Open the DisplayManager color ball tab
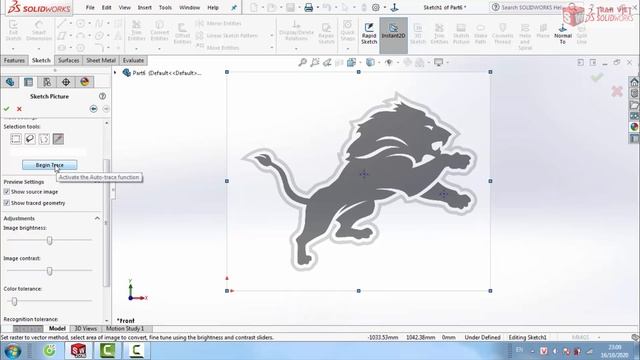 coord(84,82)
